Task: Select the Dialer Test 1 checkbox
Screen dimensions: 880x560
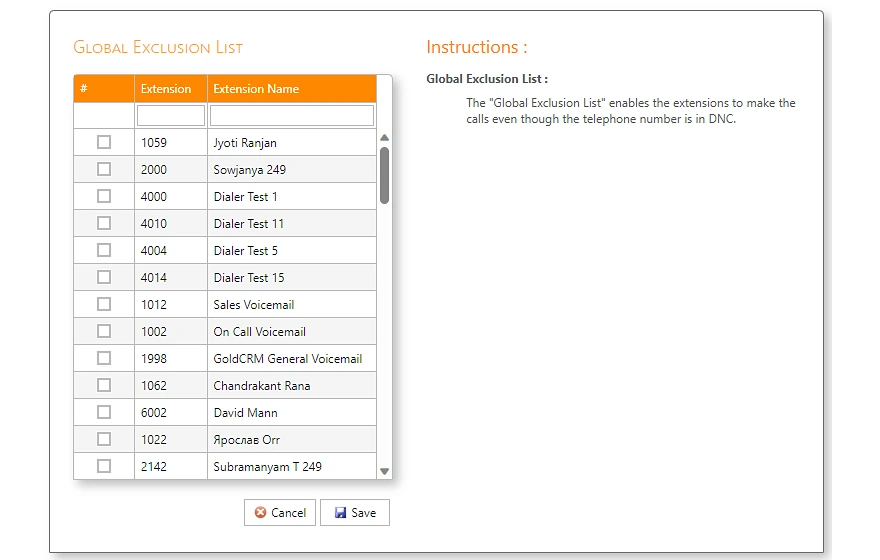Action: (x=104, y=196)
